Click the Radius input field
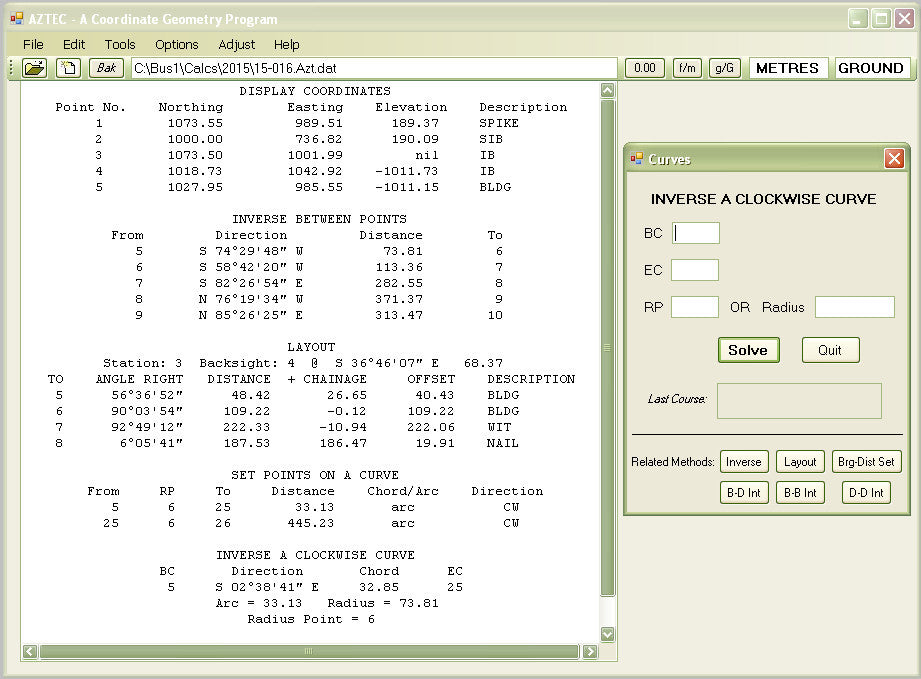This screenshot has height=679, width=921. pyautogui.click(x=854, y=307)
